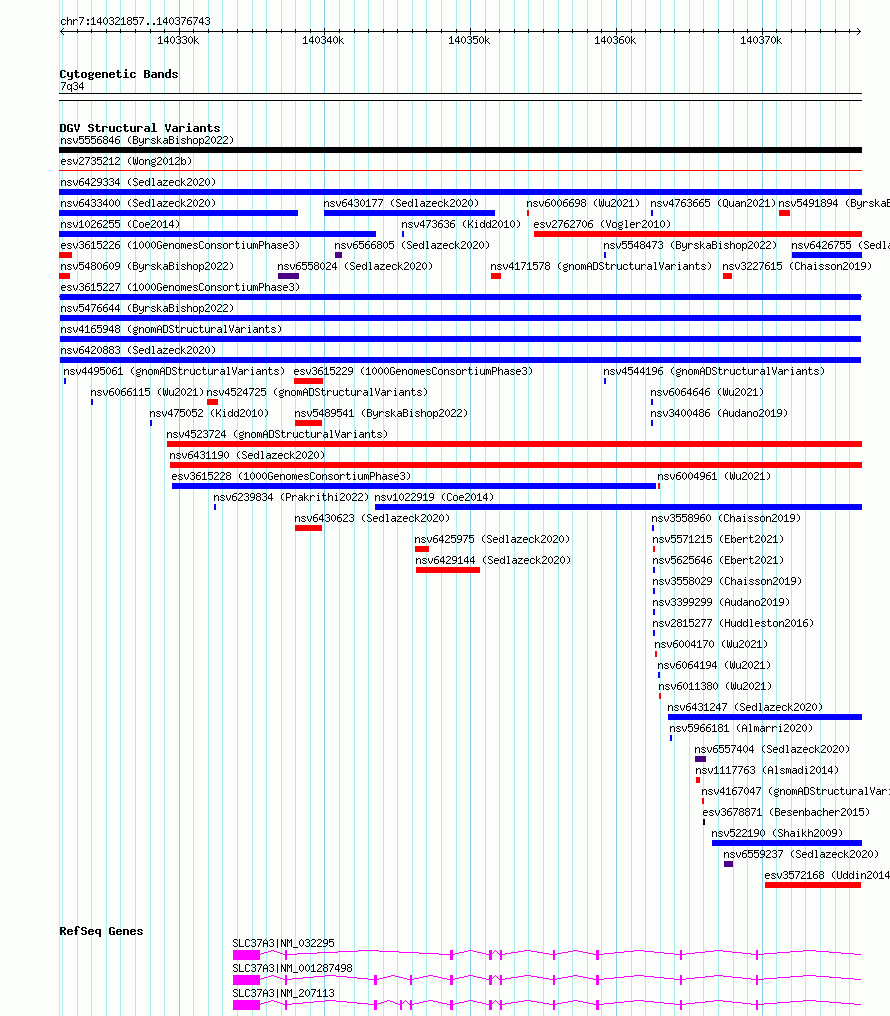890x1016 pixels.
Task: Open nsv6425975 (Sedlazeck2020) label
Action: pos(492,539)
